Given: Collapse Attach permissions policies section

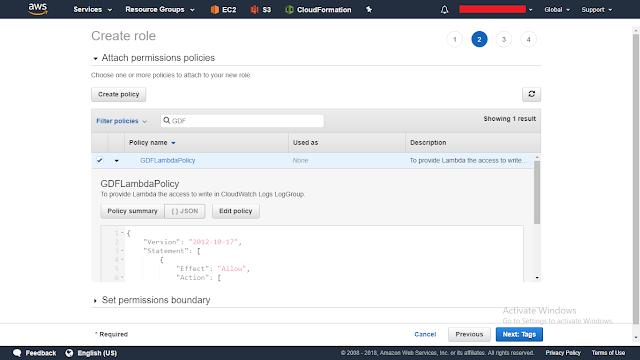Looking at the screenshot, I should pyautogui.click(x=95, y=58).
